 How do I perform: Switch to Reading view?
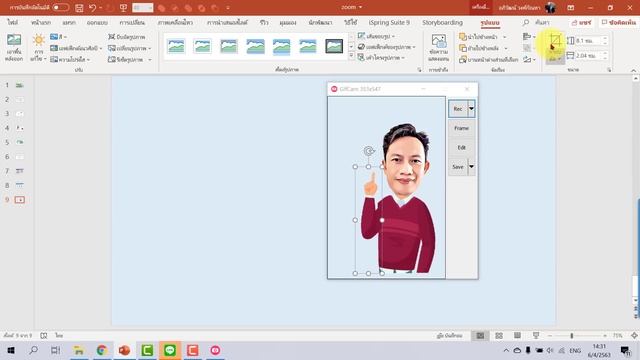click(517, 336)
